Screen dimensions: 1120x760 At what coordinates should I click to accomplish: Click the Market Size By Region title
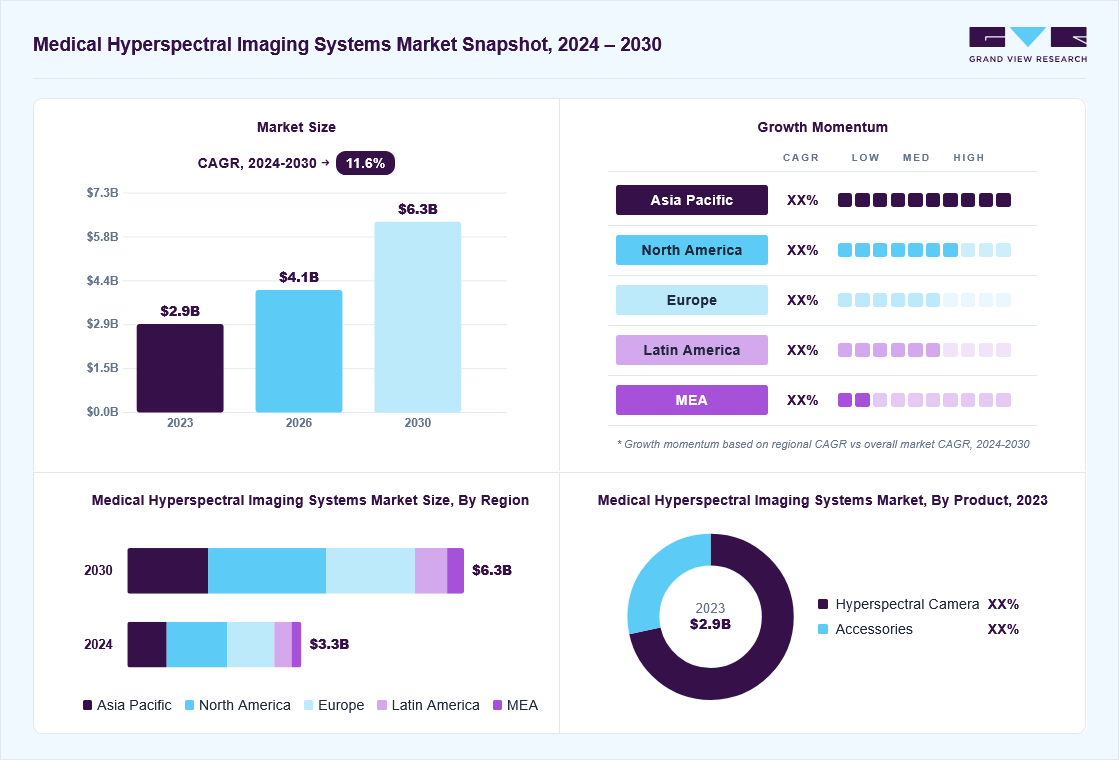point(310,500)
